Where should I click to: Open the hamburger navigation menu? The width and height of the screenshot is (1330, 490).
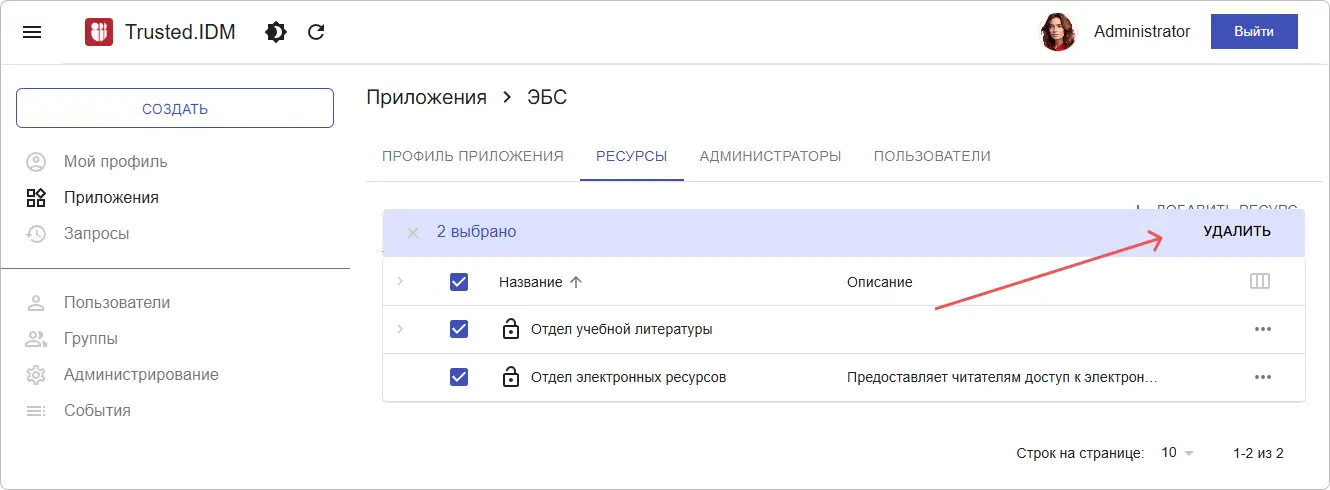[x=32, y=32]
